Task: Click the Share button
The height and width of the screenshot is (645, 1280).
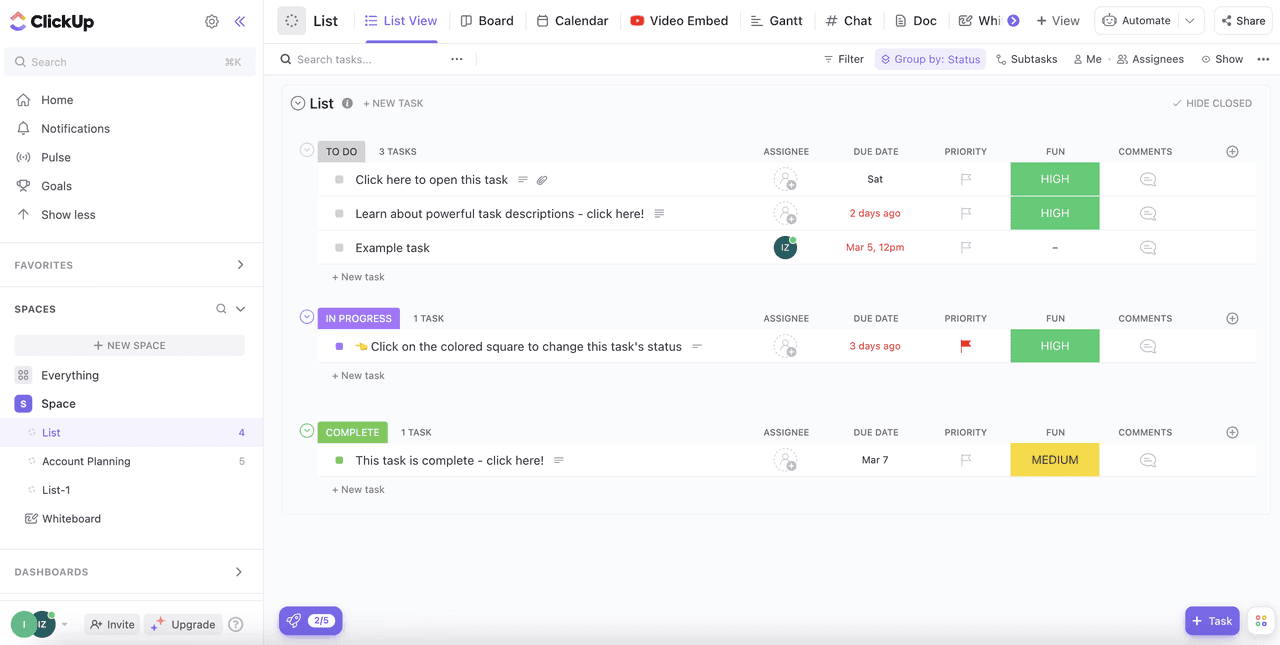Action: tap(1242, 20)
